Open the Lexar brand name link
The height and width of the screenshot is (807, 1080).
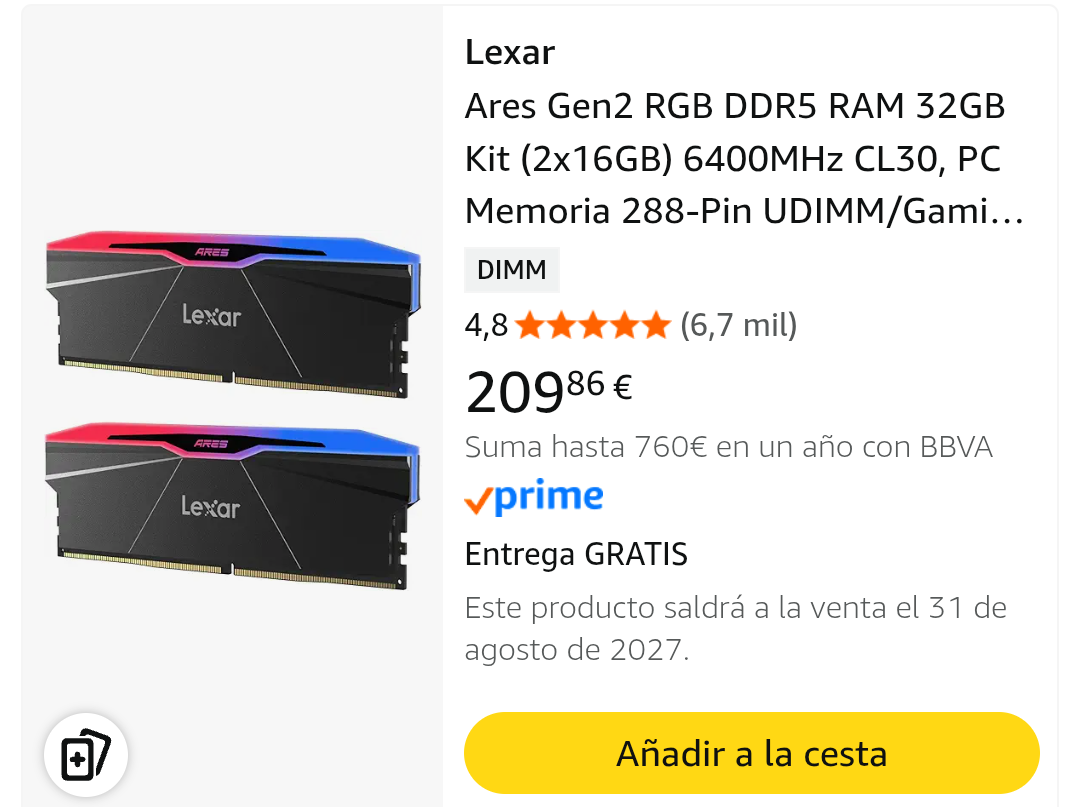(510, 52)
